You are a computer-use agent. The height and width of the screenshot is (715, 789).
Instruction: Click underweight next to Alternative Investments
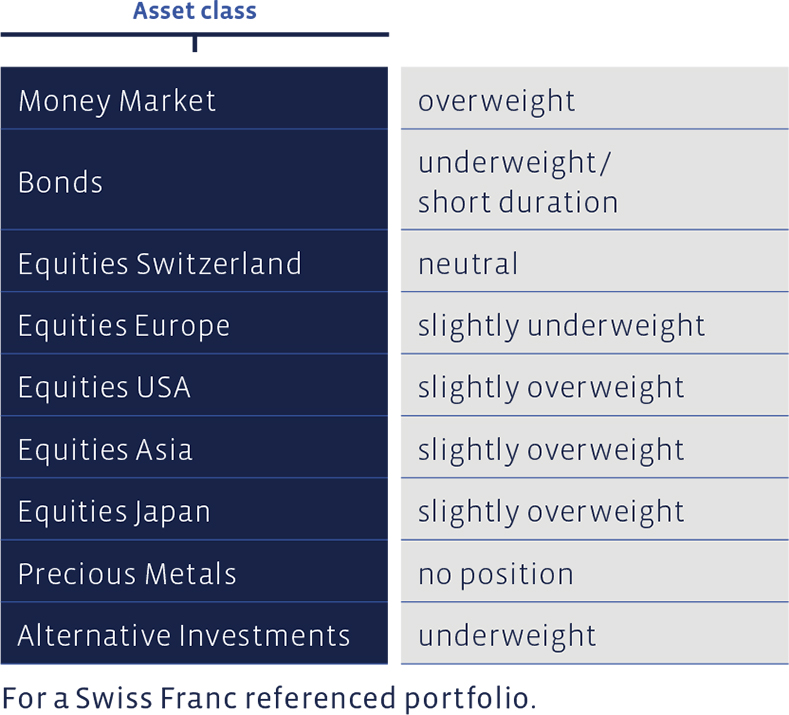coord(595,633)
